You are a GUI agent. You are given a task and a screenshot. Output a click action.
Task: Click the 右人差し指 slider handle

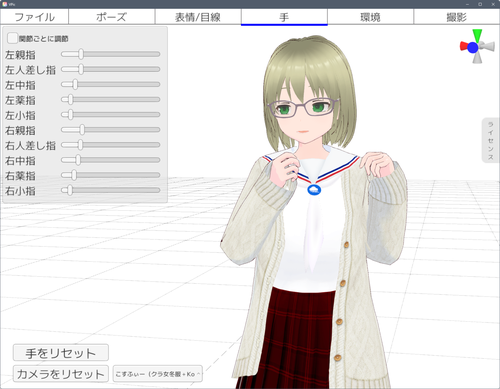point(80,145)
